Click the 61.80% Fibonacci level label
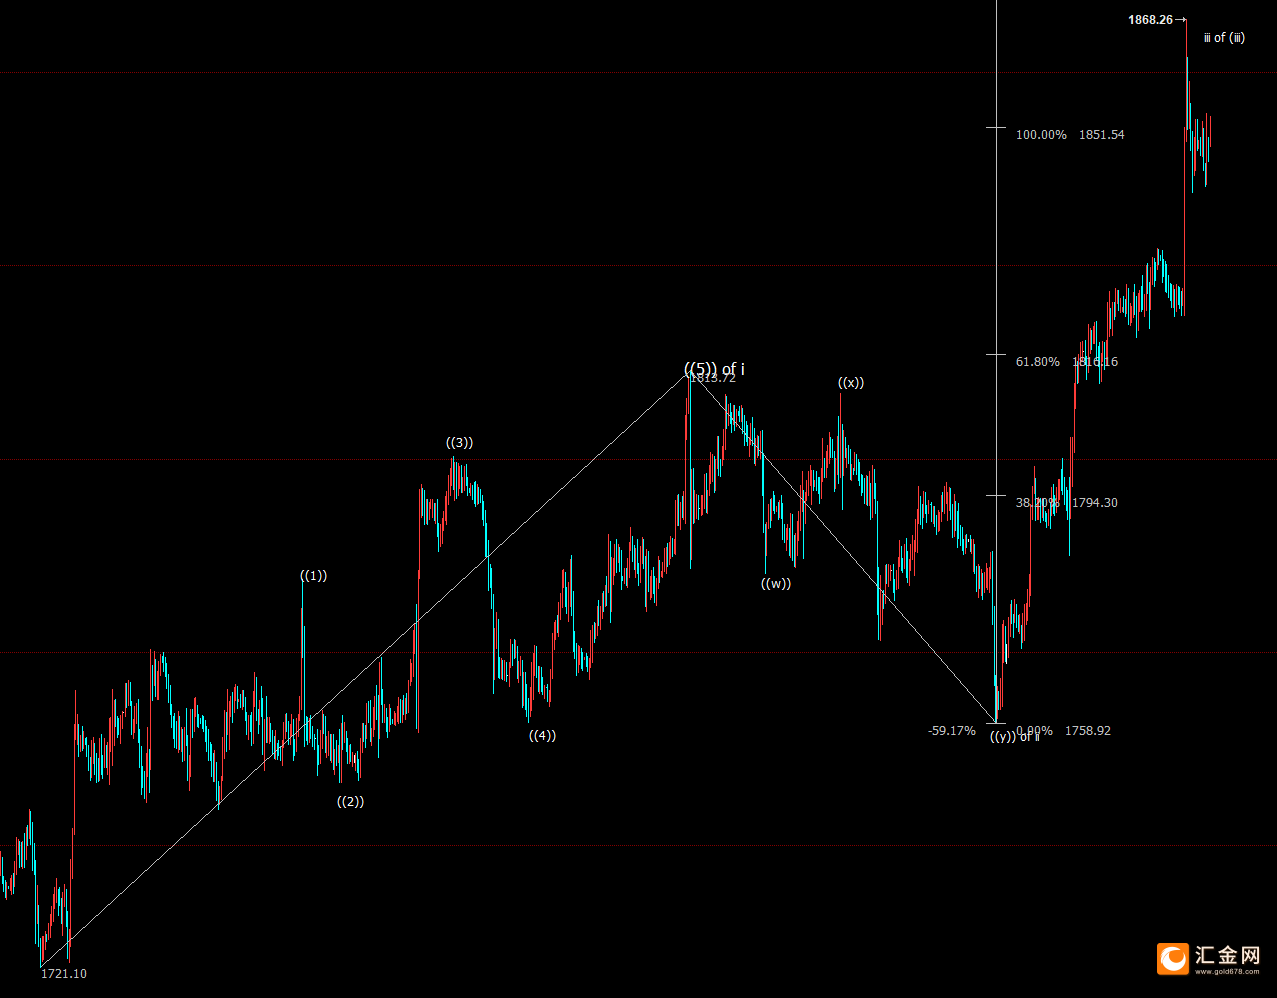1277x998 pixels. [1038, 361]
